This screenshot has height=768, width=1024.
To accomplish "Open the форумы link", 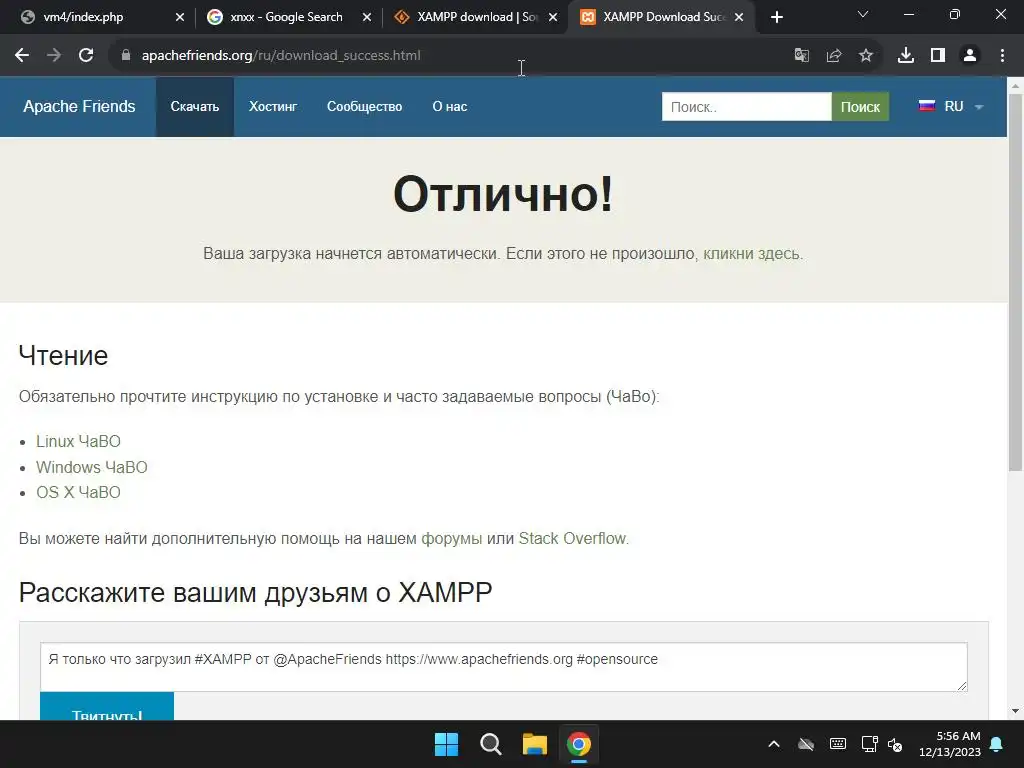I will (452, 539).
